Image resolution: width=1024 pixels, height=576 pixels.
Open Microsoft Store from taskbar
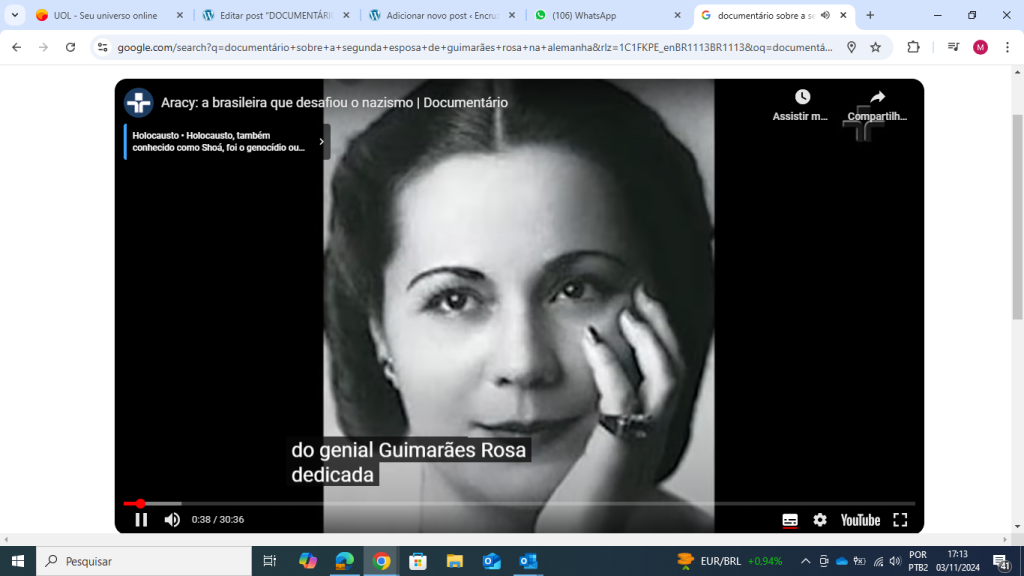tap(418, 561)
